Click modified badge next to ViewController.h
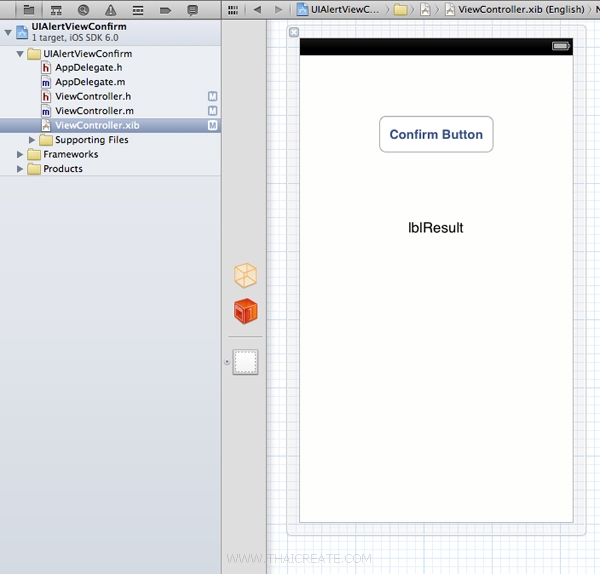 [212, 96]
